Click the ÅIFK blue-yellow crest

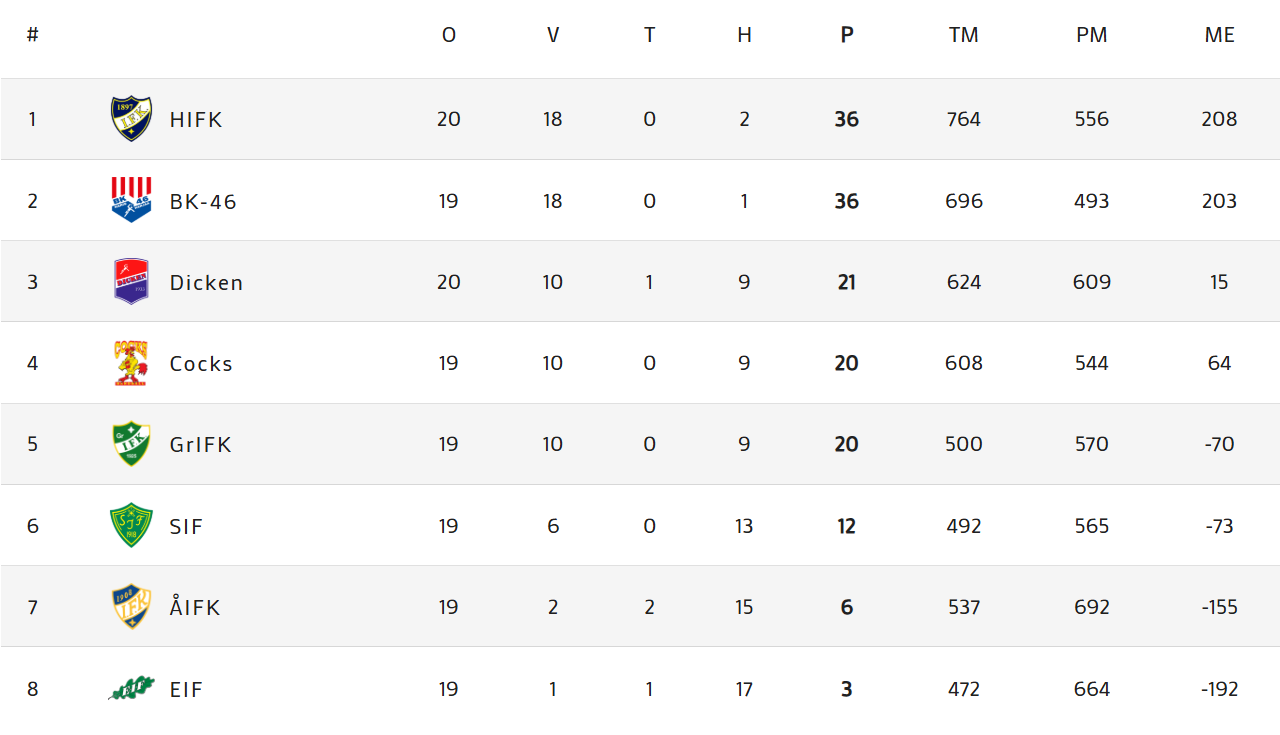pos(131,607)
